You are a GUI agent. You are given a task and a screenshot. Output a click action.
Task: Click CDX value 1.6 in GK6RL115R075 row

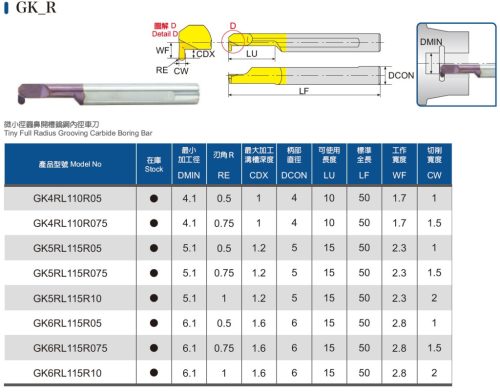tap(259, 348)
